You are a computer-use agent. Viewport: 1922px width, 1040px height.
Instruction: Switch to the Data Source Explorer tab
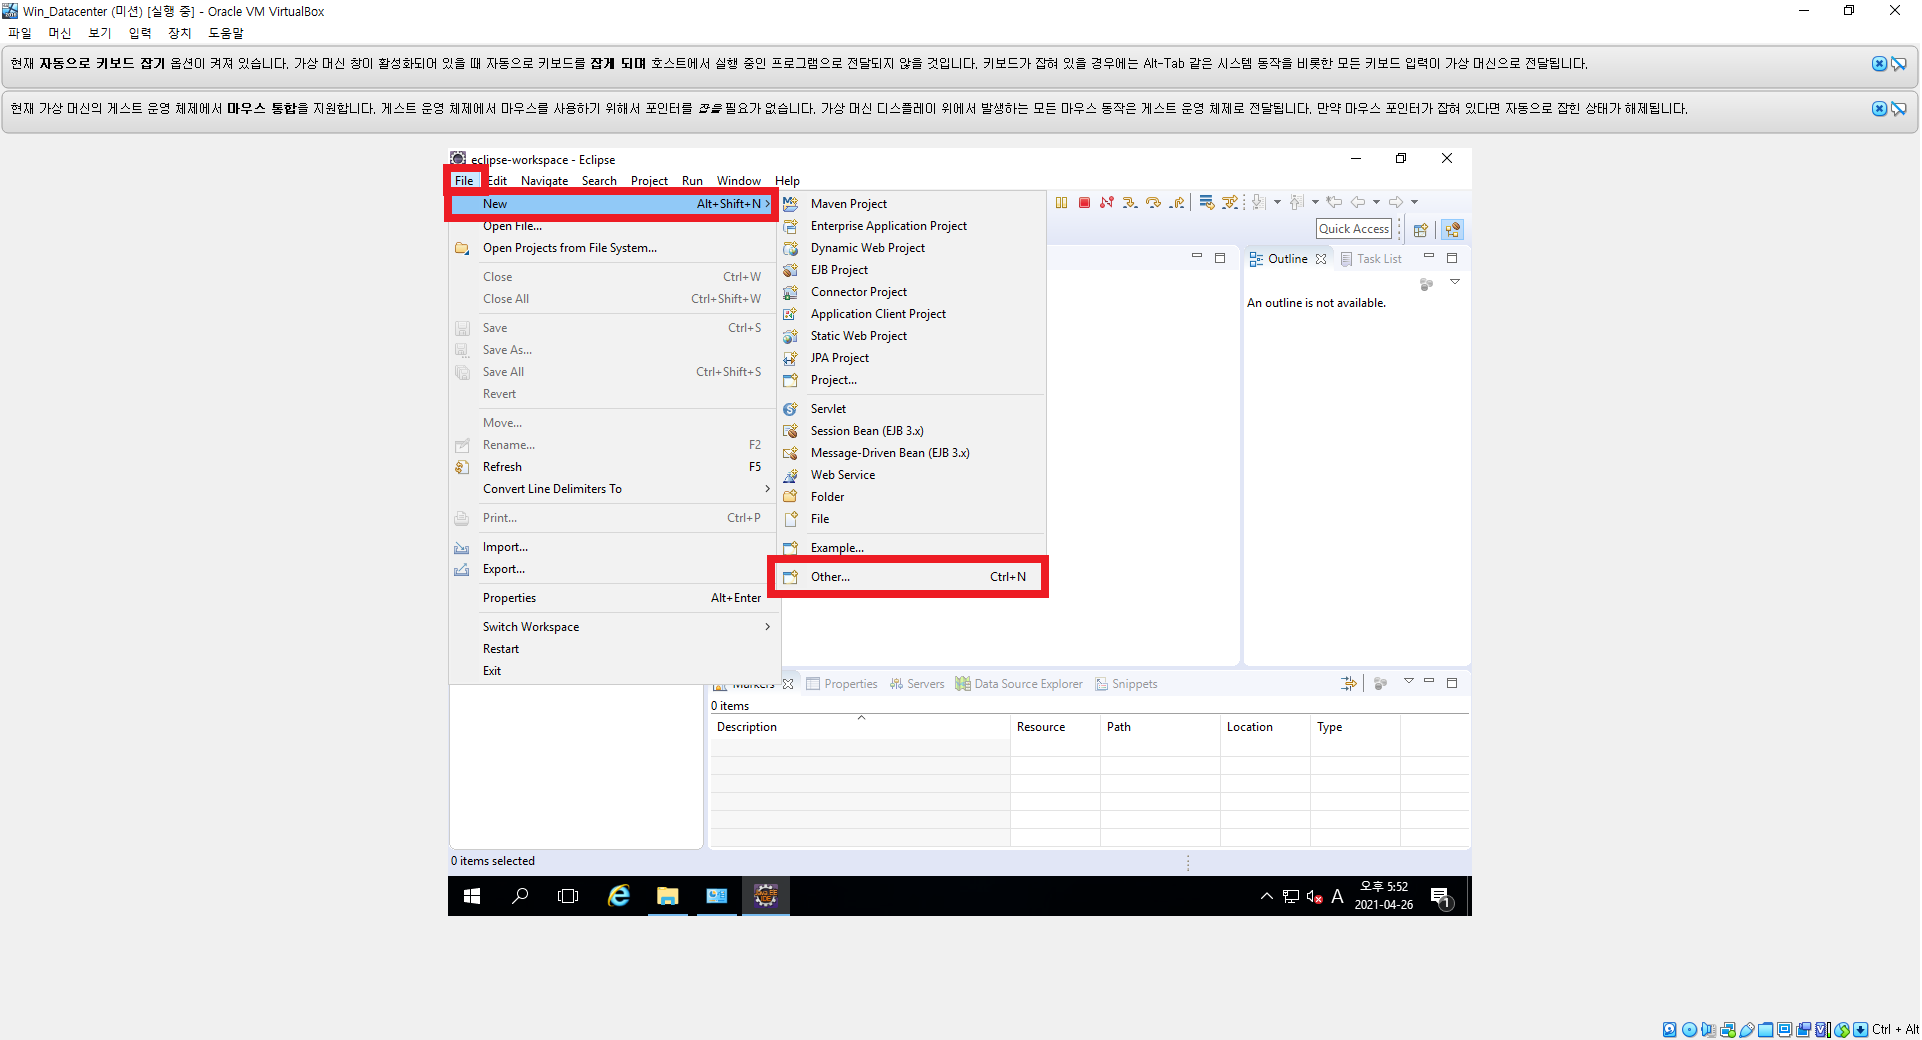pos(1019,684)
